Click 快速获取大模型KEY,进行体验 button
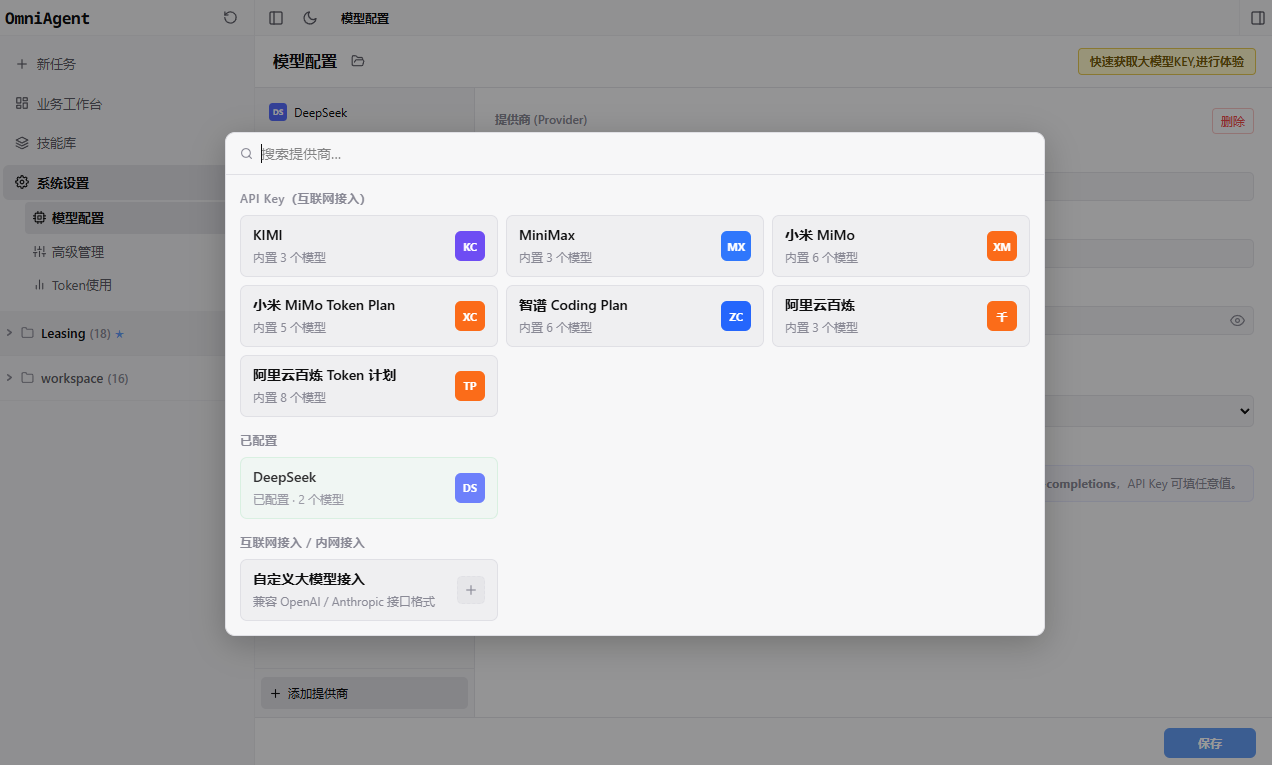The height and width of the screenshot is (765, 1272). tap(1166, 61)
